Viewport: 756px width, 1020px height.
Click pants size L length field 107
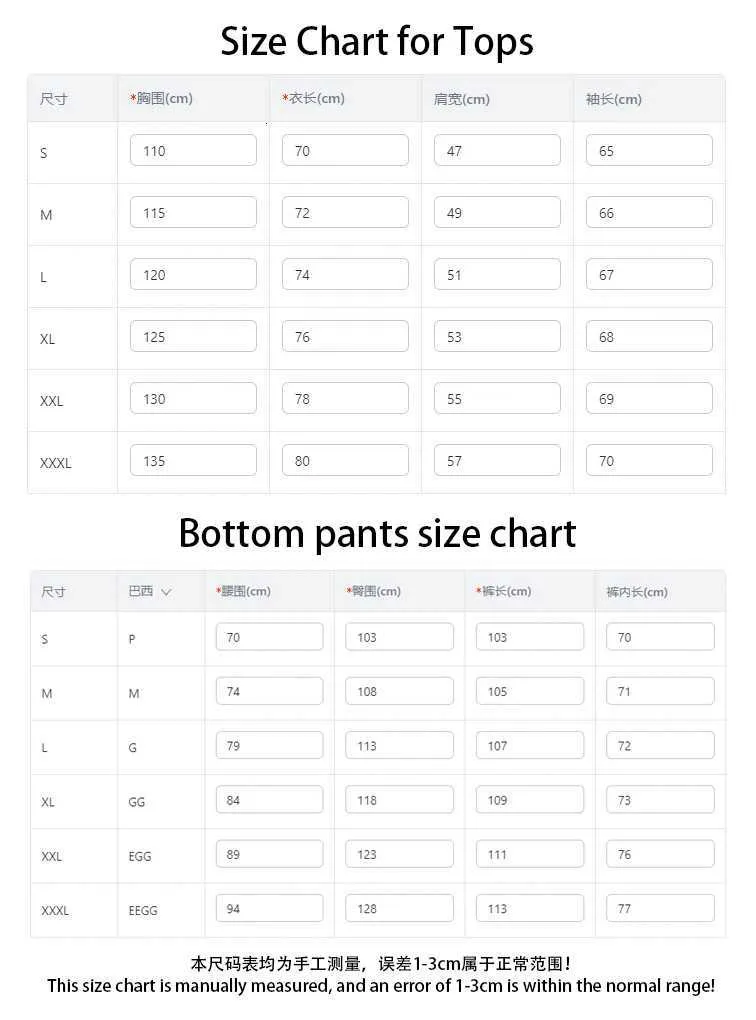tap(529, 746)
